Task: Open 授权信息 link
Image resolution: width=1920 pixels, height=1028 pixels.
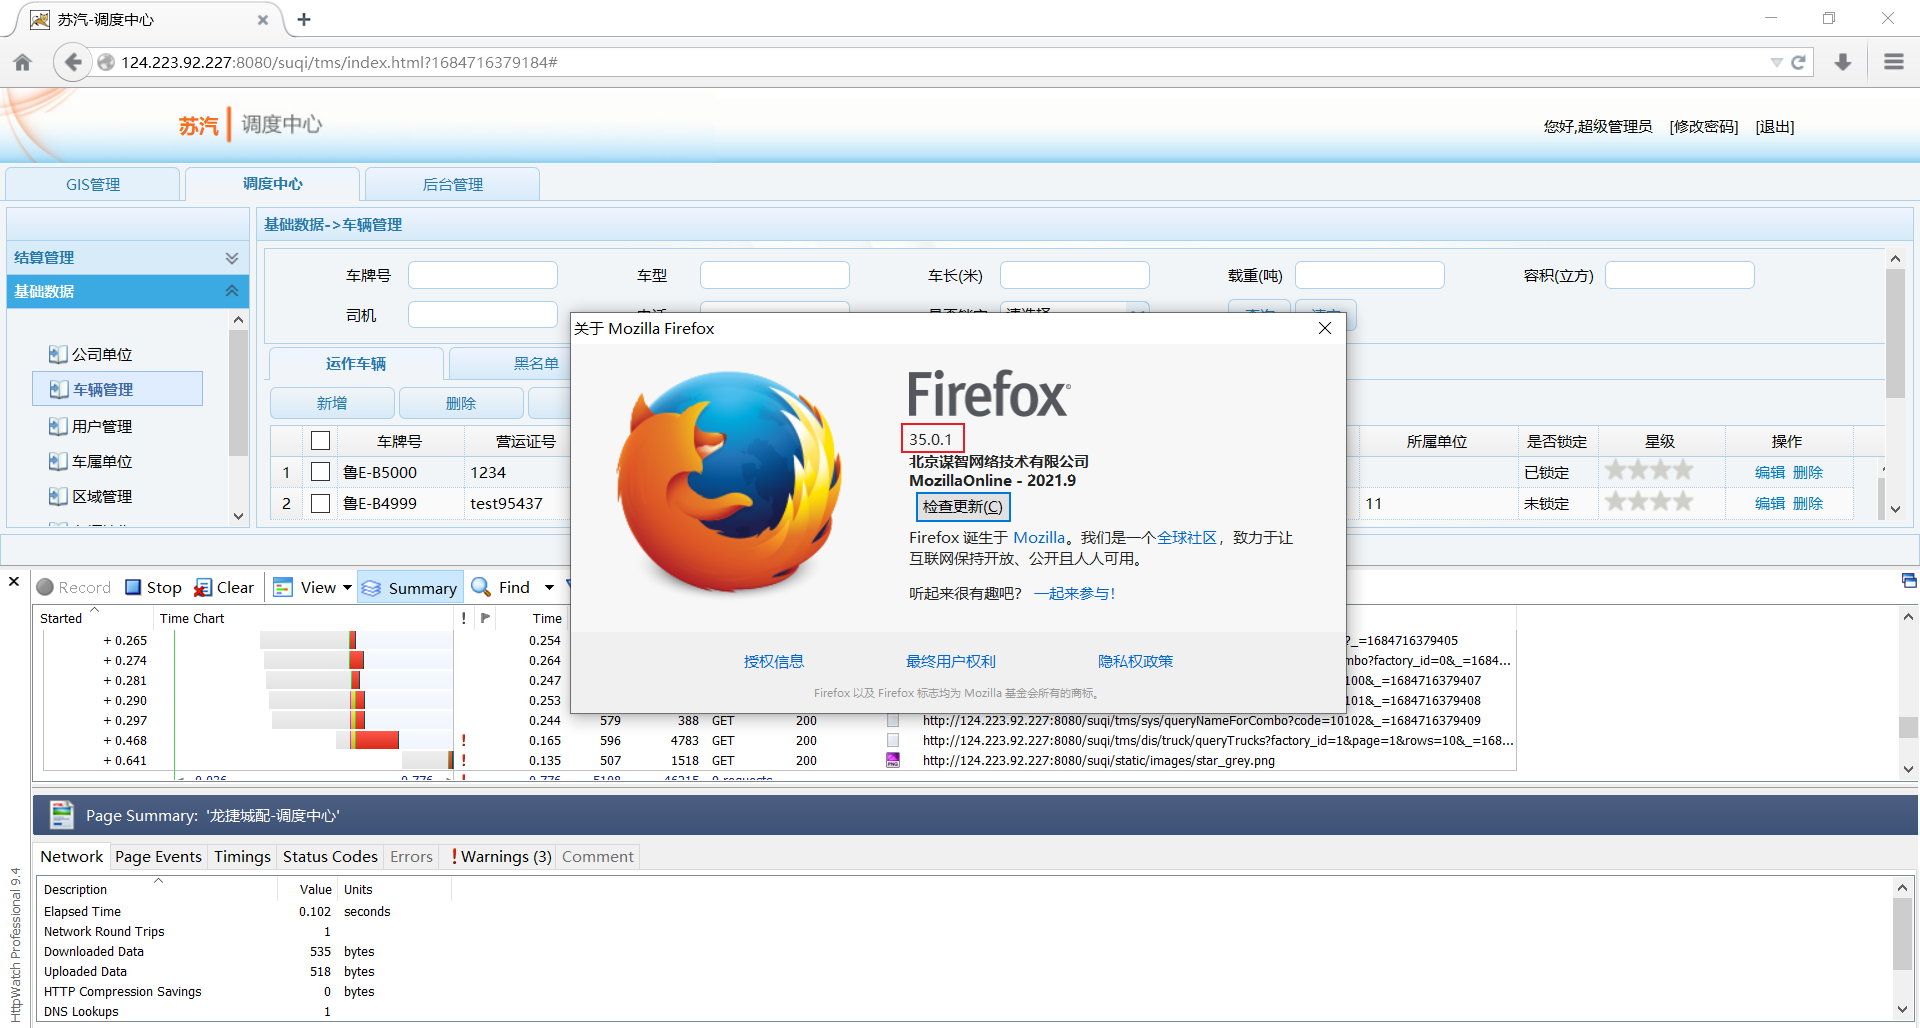Action: (x=774, y=661)
